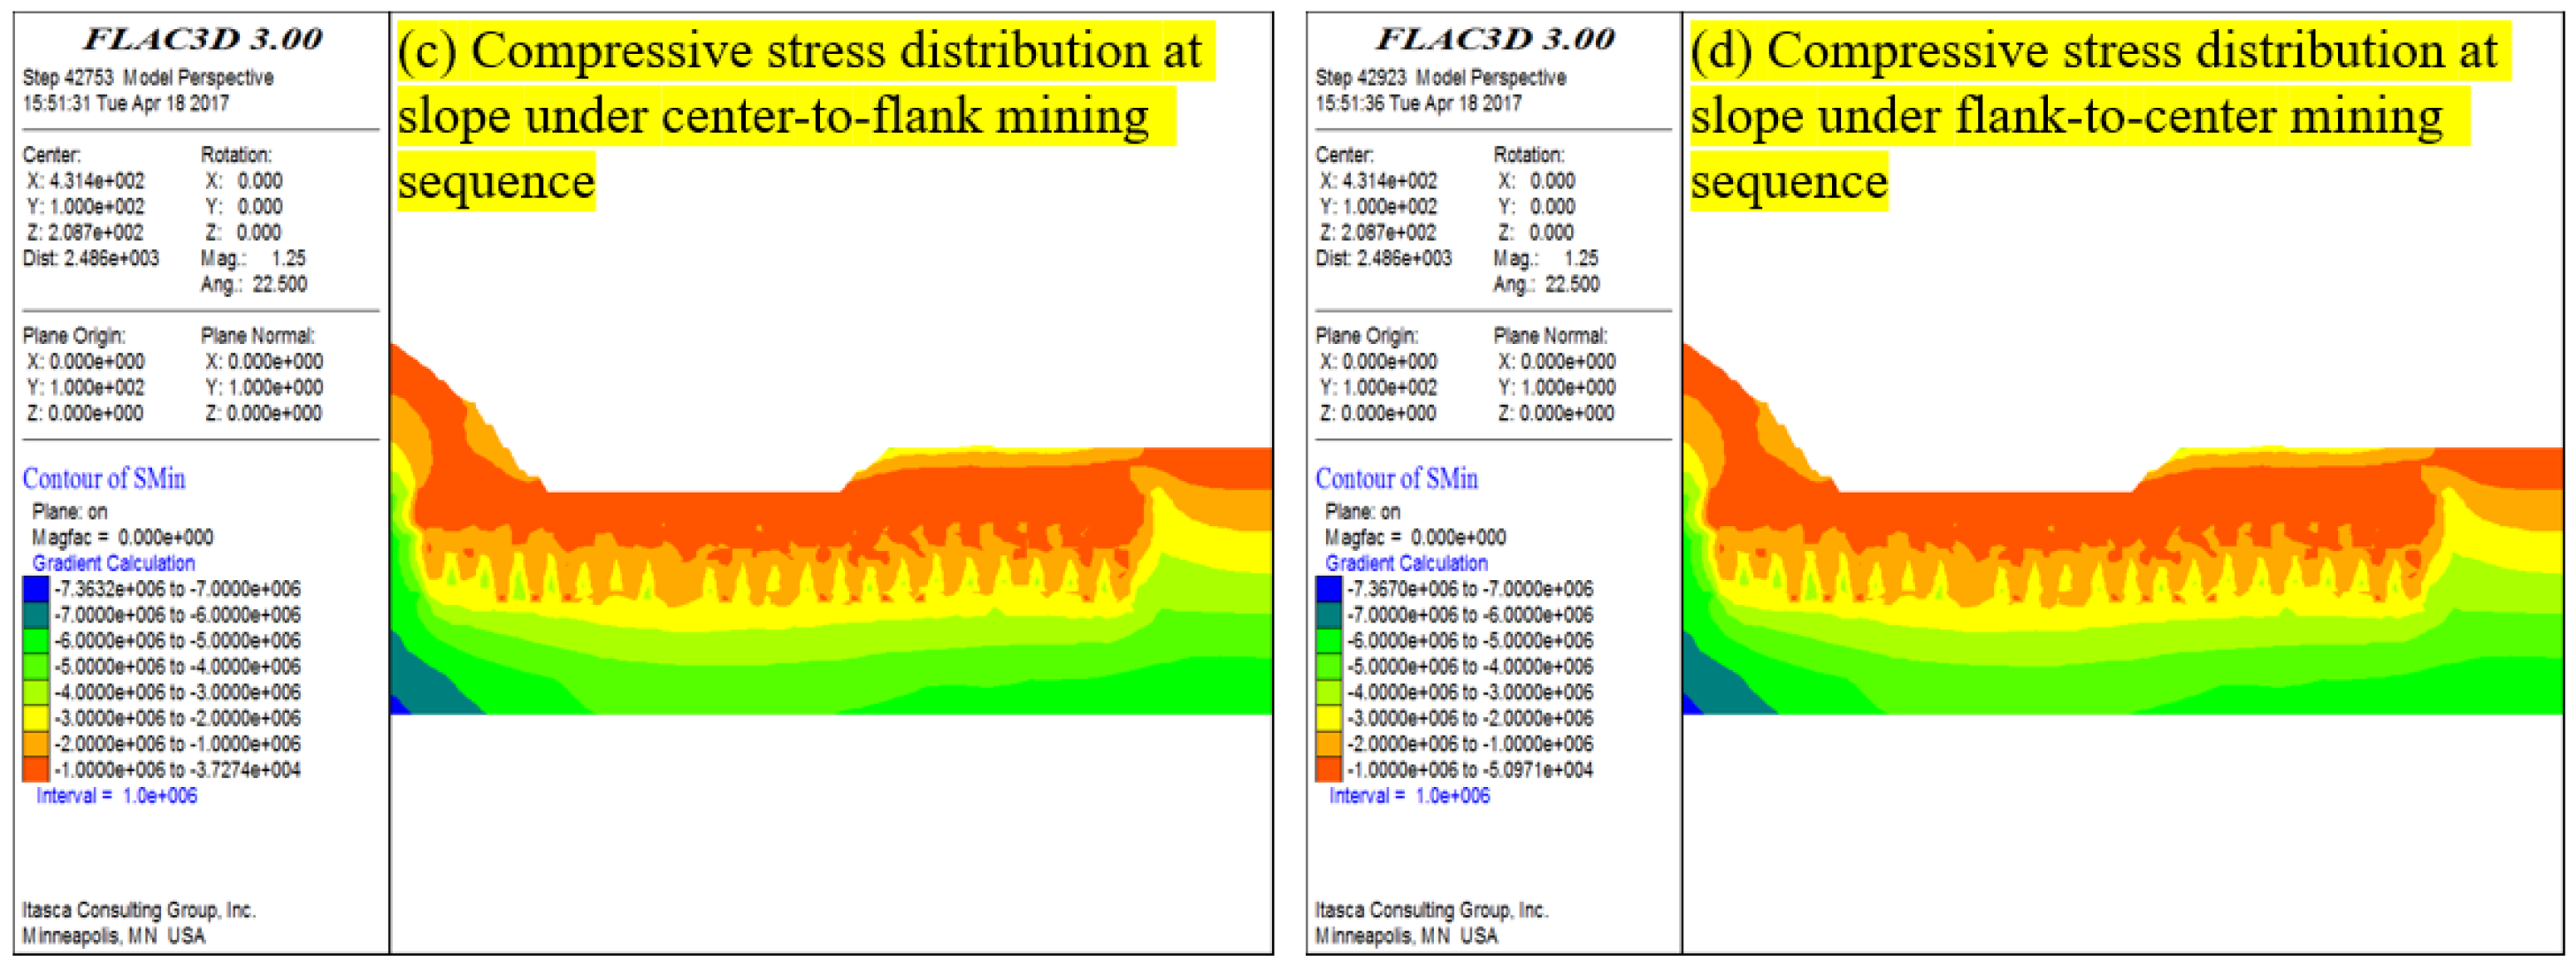Click red-orange swatch beside -3.7274e+004 value
Viewport: 2576px width, 970px height.
pos(35,770)
